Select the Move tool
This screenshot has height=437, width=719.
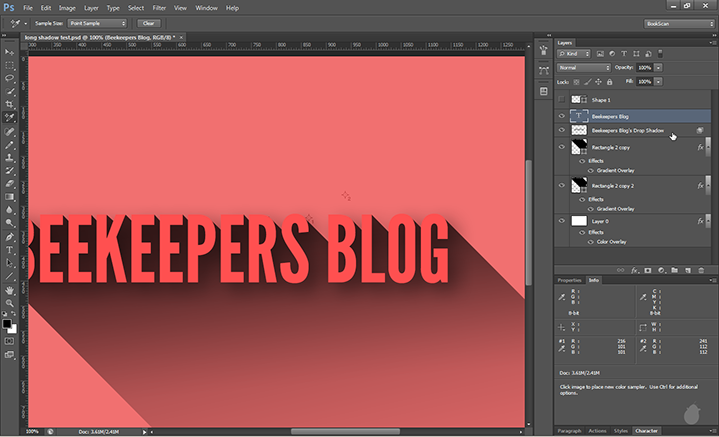point(10,51)
